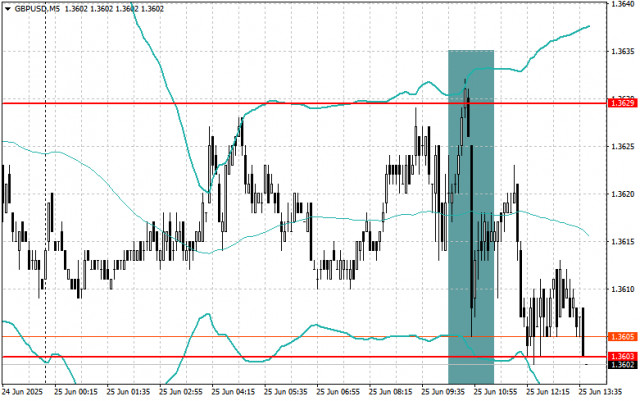The height and width of the screenshot is (401, 640).
Task: Click the 25 Jun 13:35 time label
Action: (600, 392)
